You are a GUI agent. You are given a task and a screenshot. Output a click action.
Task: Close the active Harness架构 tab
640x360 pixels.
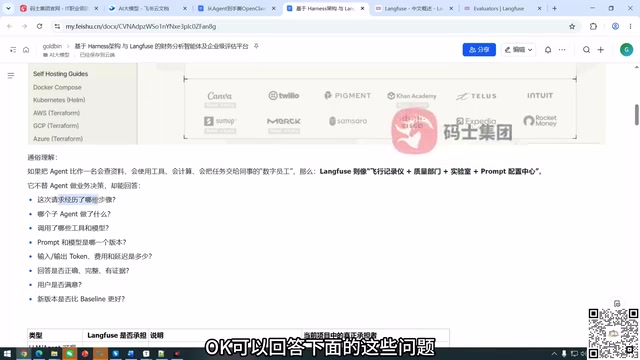point(362,8)
